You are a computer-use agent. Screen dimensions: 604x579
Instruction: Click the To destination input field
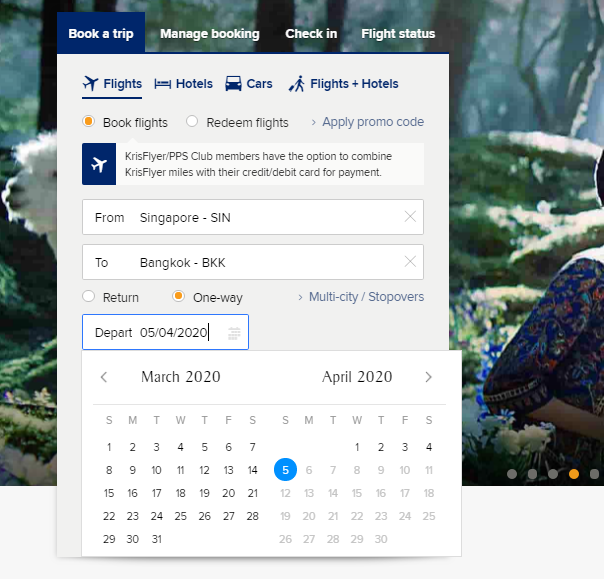click(253, 262)
